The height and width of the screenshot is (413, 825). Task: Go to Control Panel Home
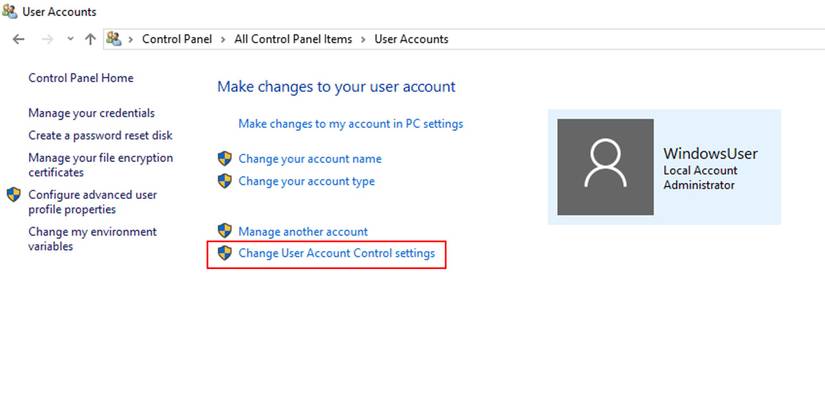pos(80,78)
